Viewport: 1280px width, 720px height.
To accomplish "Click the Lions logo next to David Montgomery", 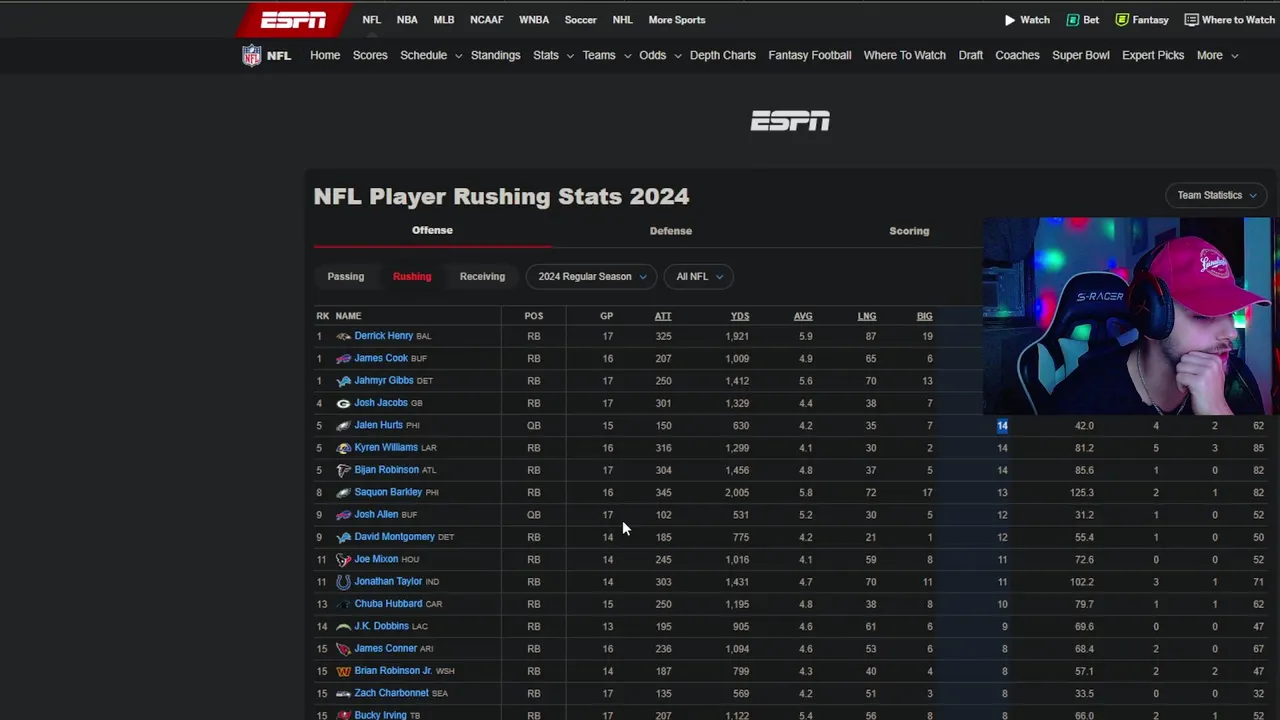I will click(x=343, y=537).
